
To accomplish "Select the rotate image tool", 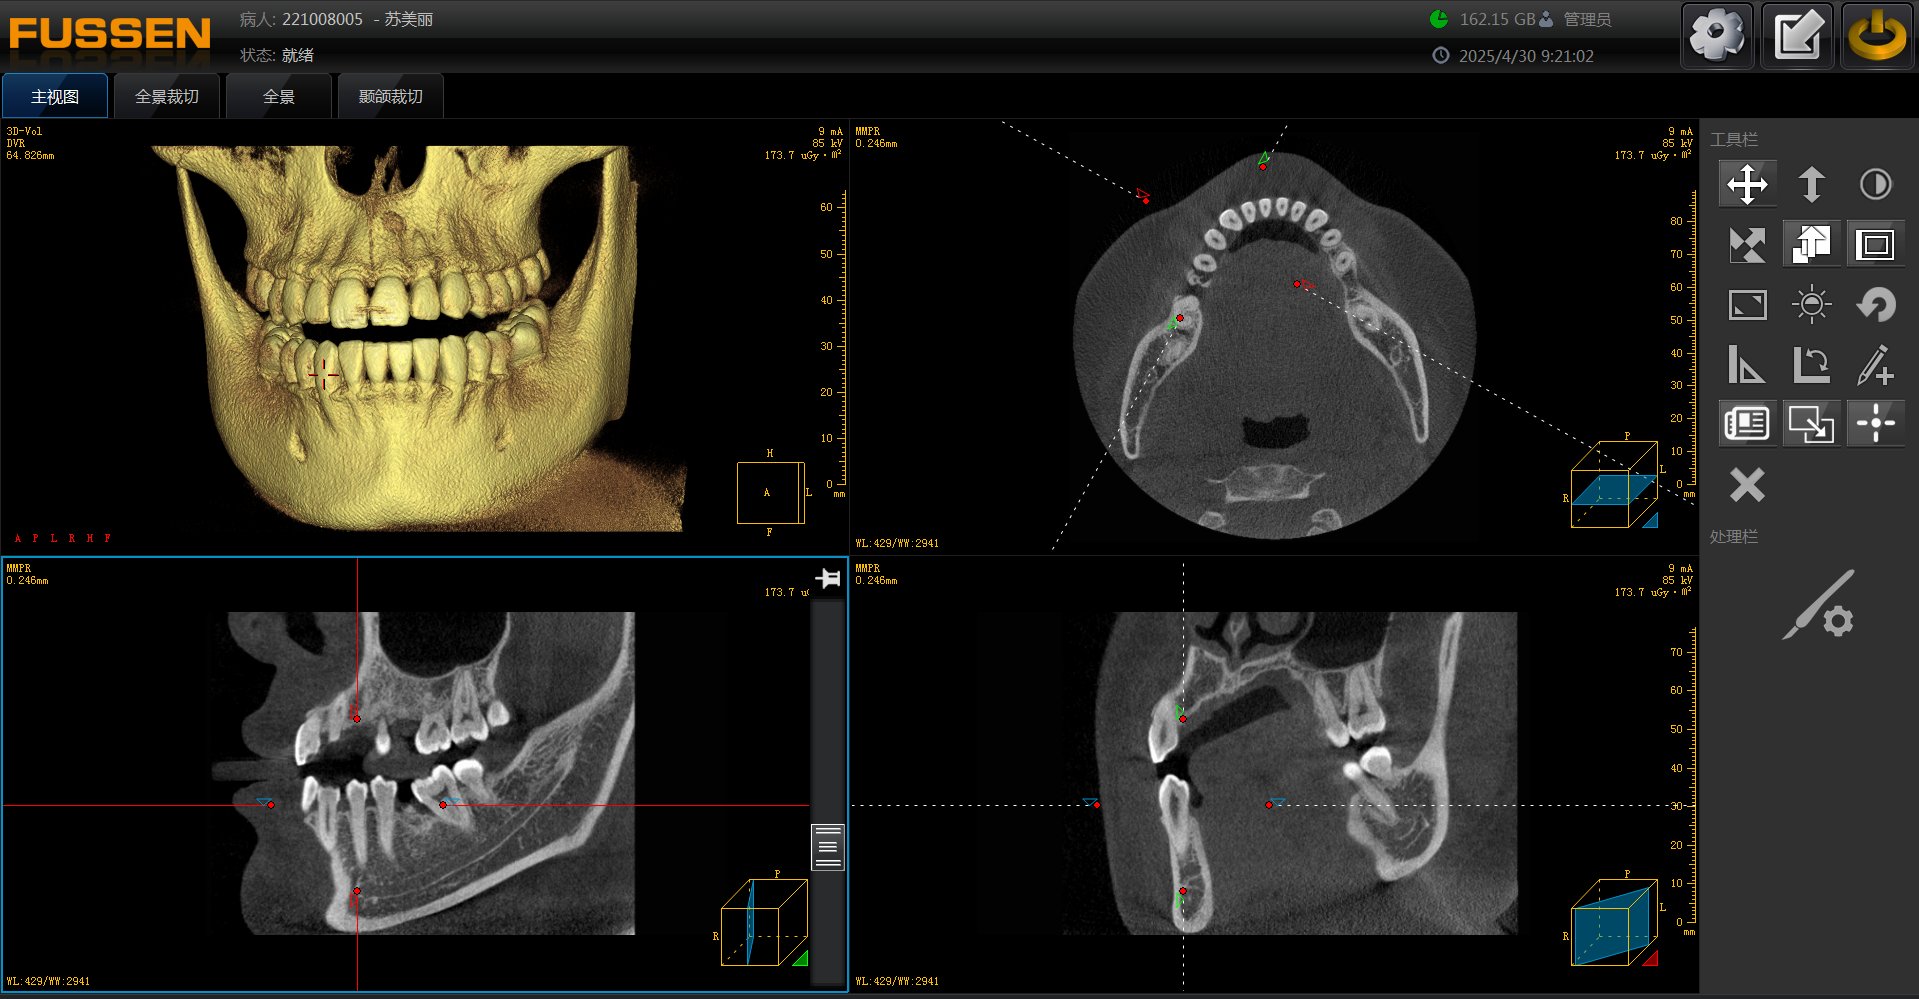I will (1812, 365).
